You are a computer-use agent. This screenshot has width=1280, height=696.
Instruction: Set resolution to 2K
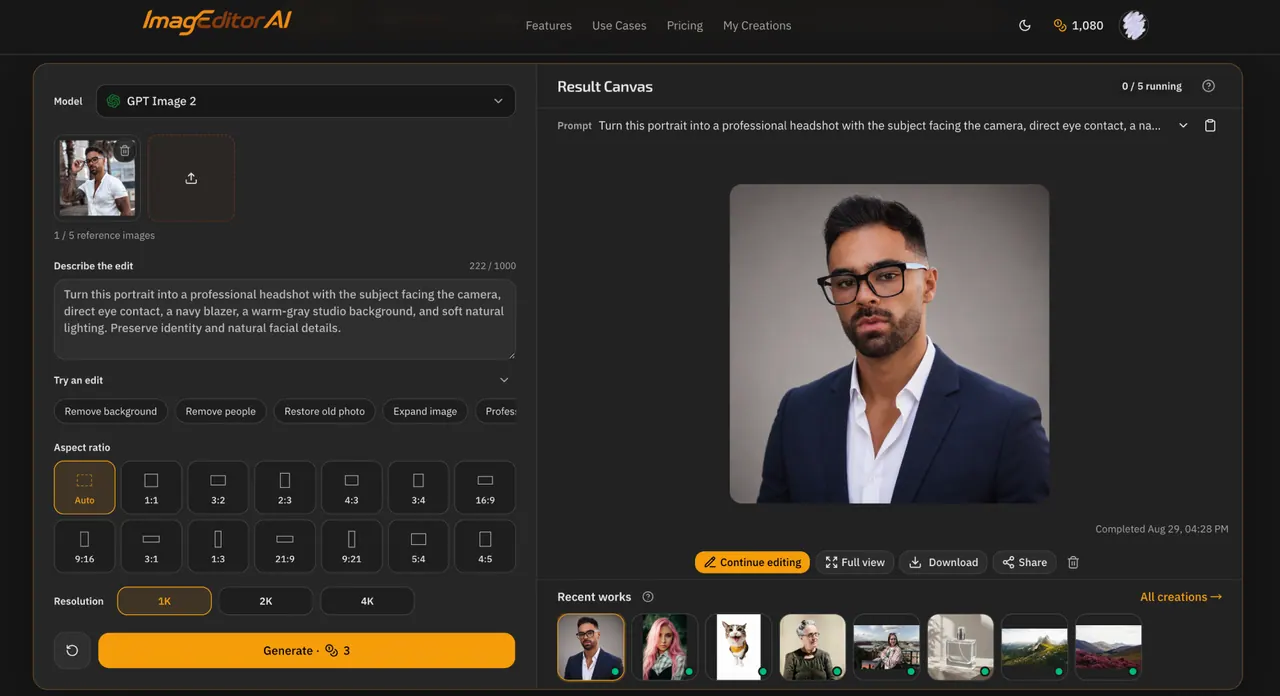(266, 601)
